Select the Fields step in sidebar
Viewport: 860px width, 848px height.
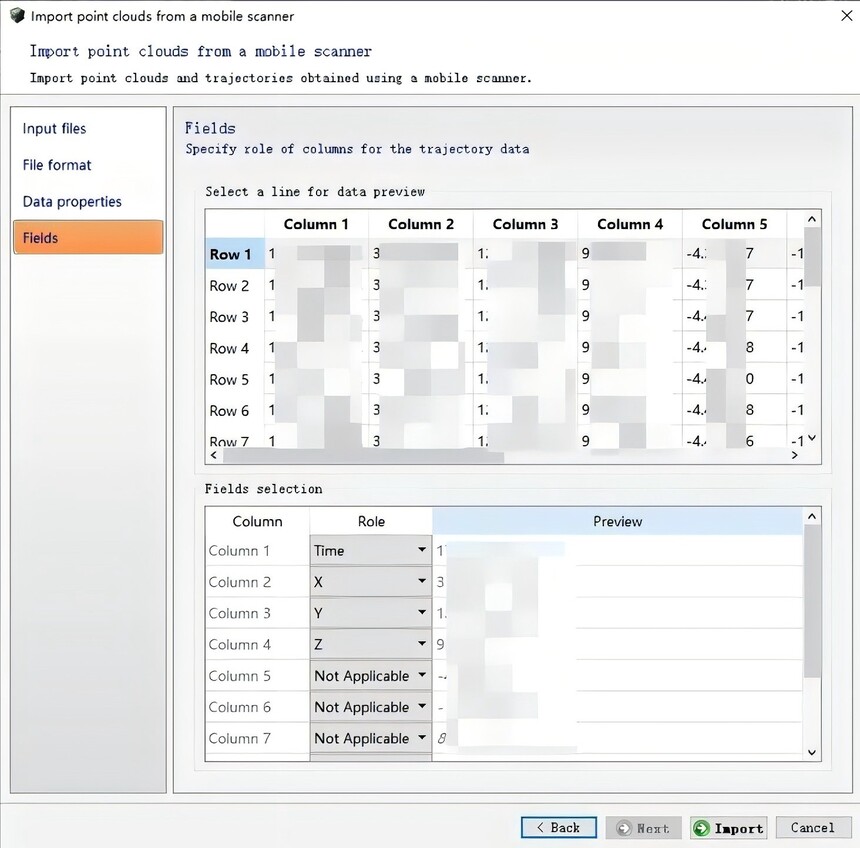click(x=88, y=238)
